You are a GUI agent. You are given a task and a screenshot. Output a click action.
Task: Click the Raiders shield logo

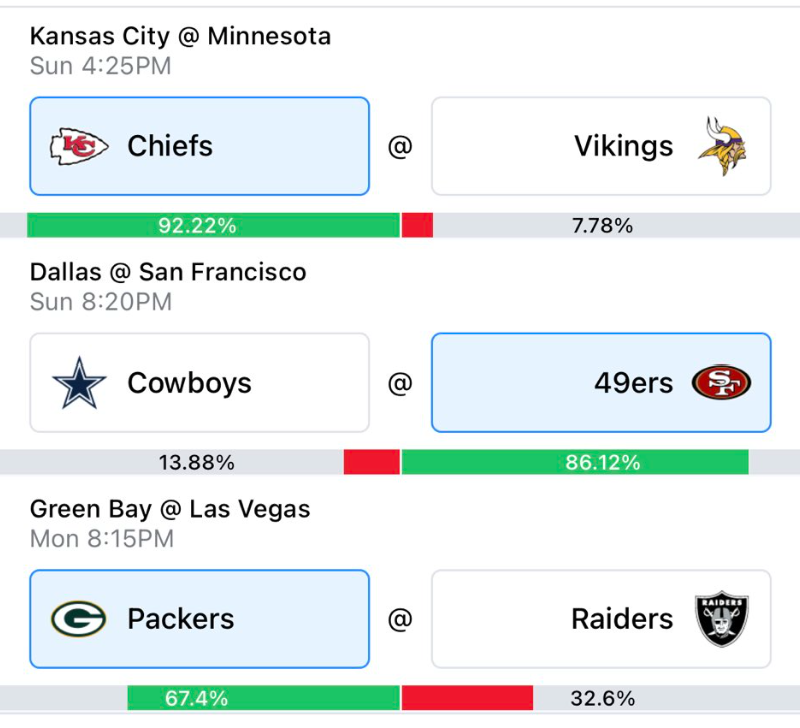click(721, 619)
